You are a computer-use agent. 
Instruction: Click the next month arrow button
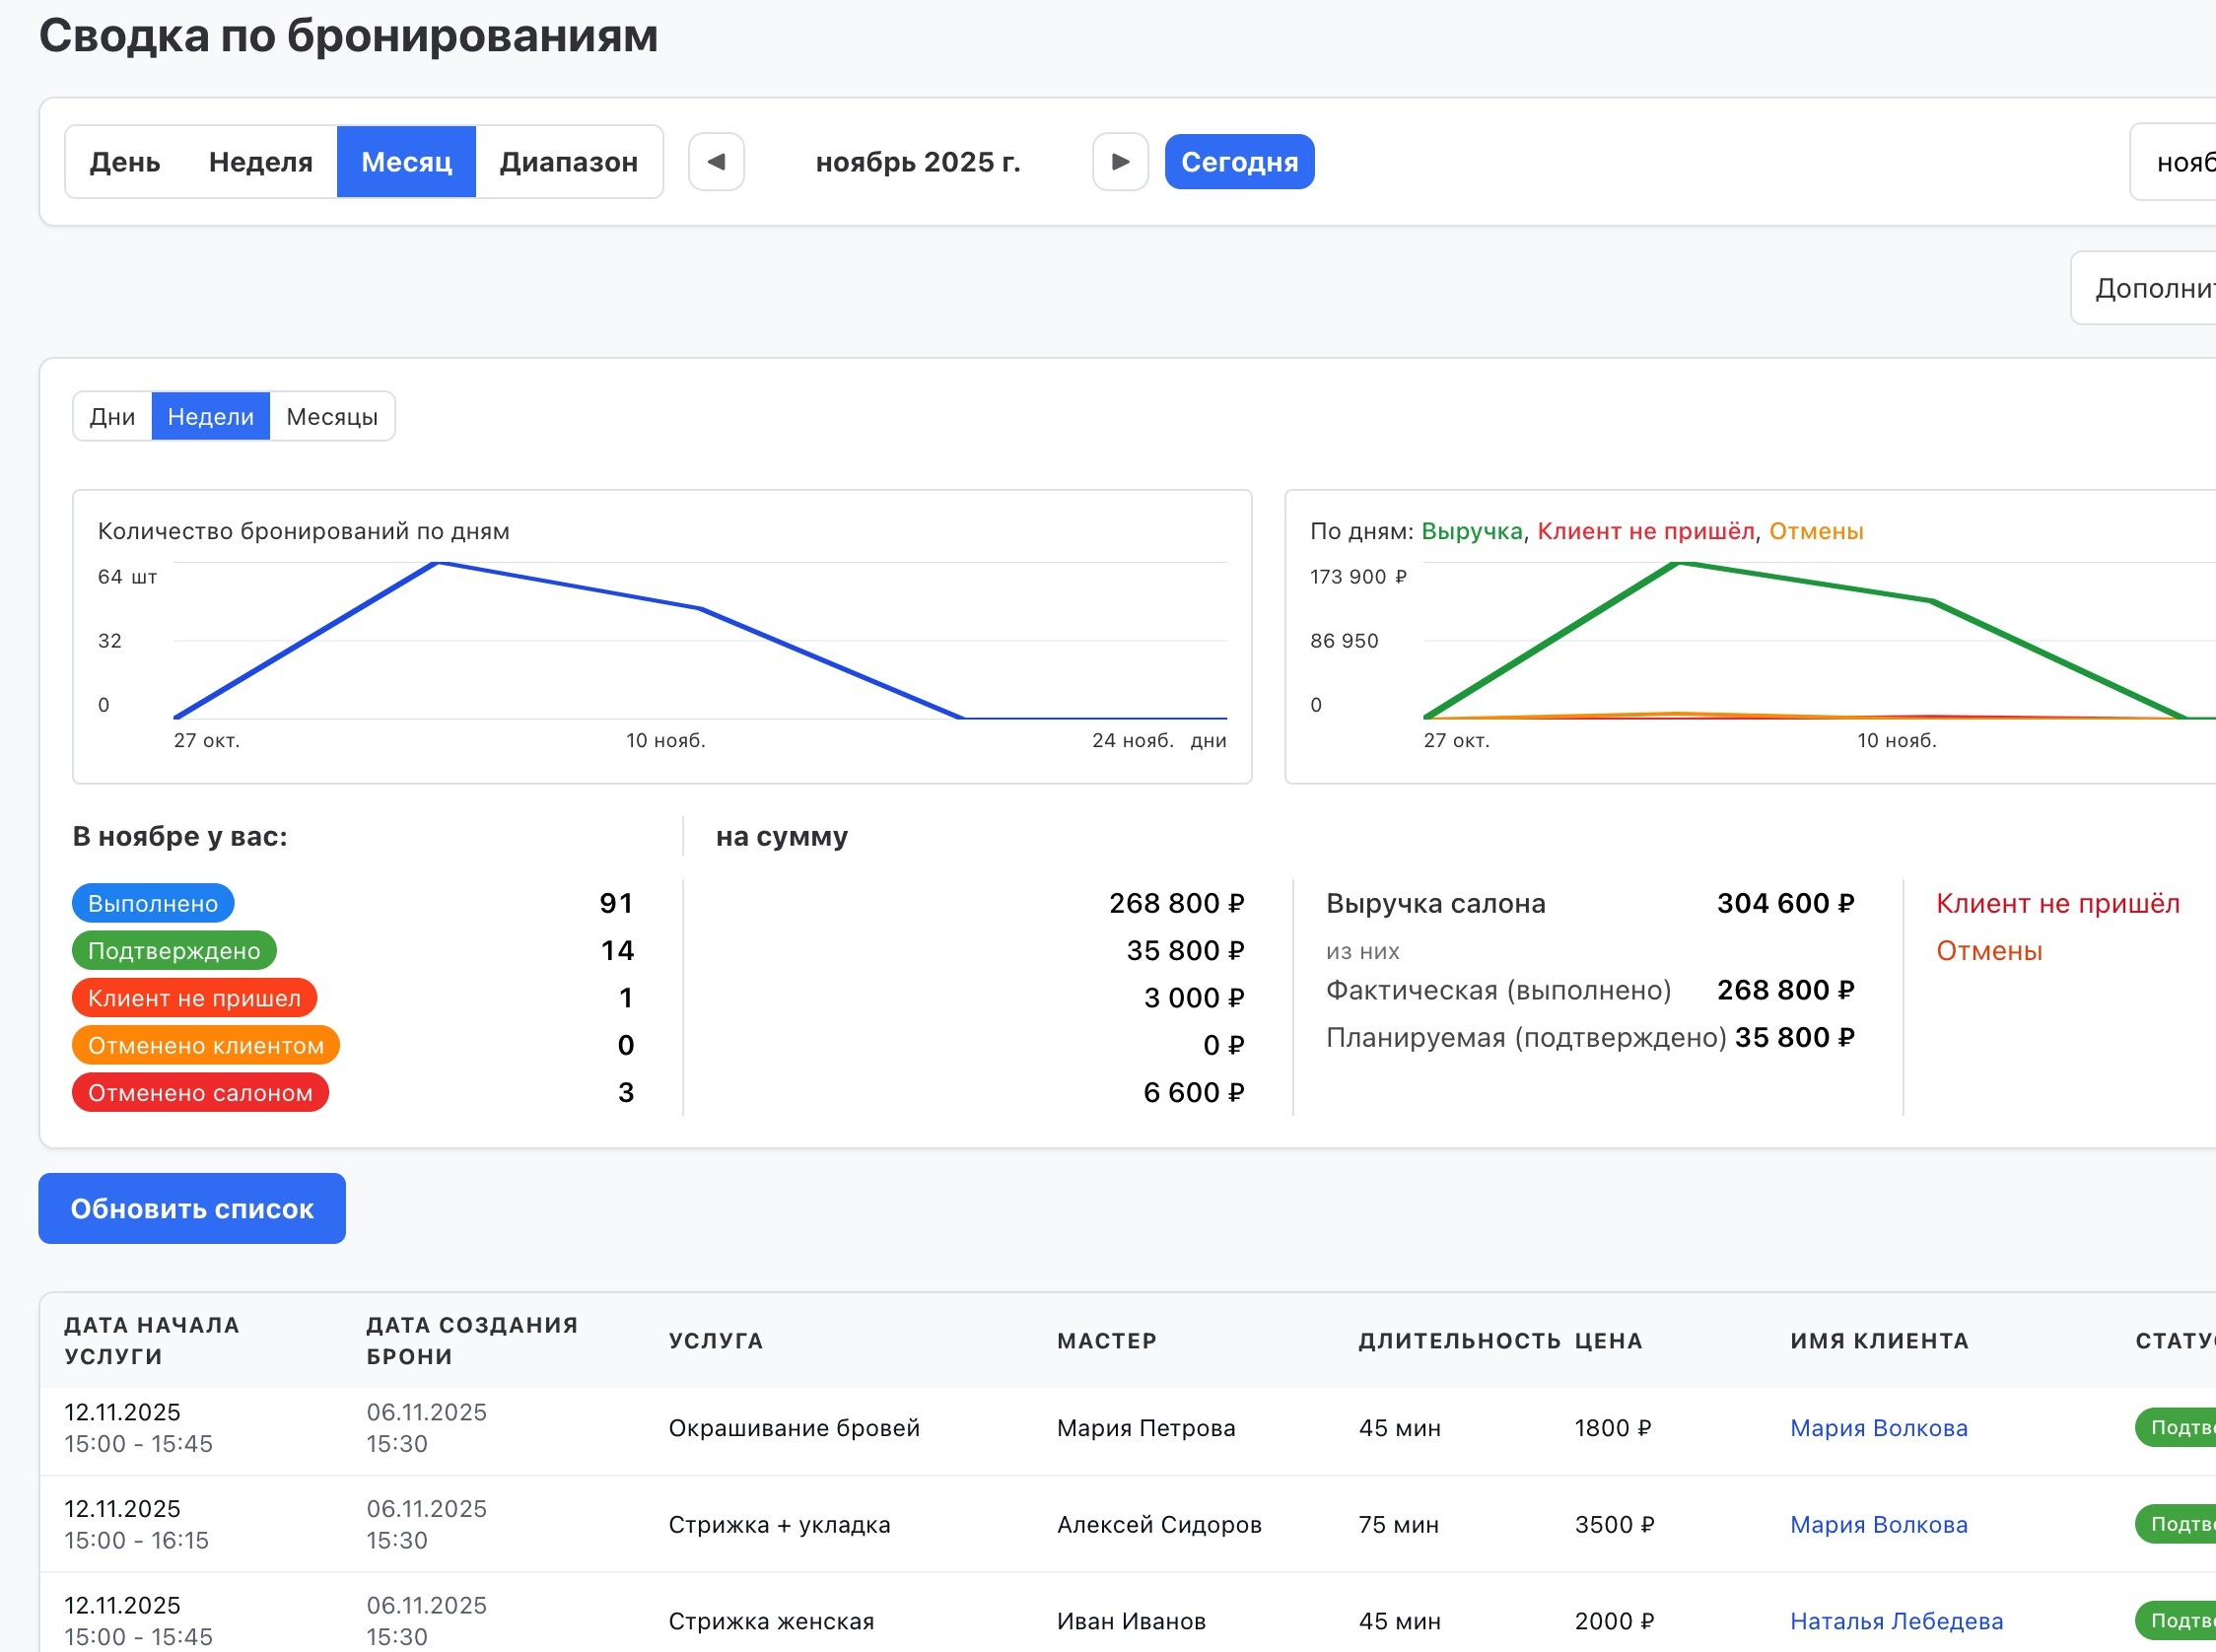point(1120,162)
